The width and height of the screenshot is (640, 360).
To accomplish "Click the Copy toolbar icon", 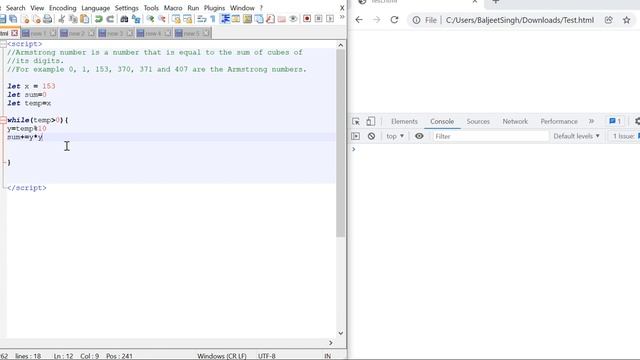I will click(73, 19).
